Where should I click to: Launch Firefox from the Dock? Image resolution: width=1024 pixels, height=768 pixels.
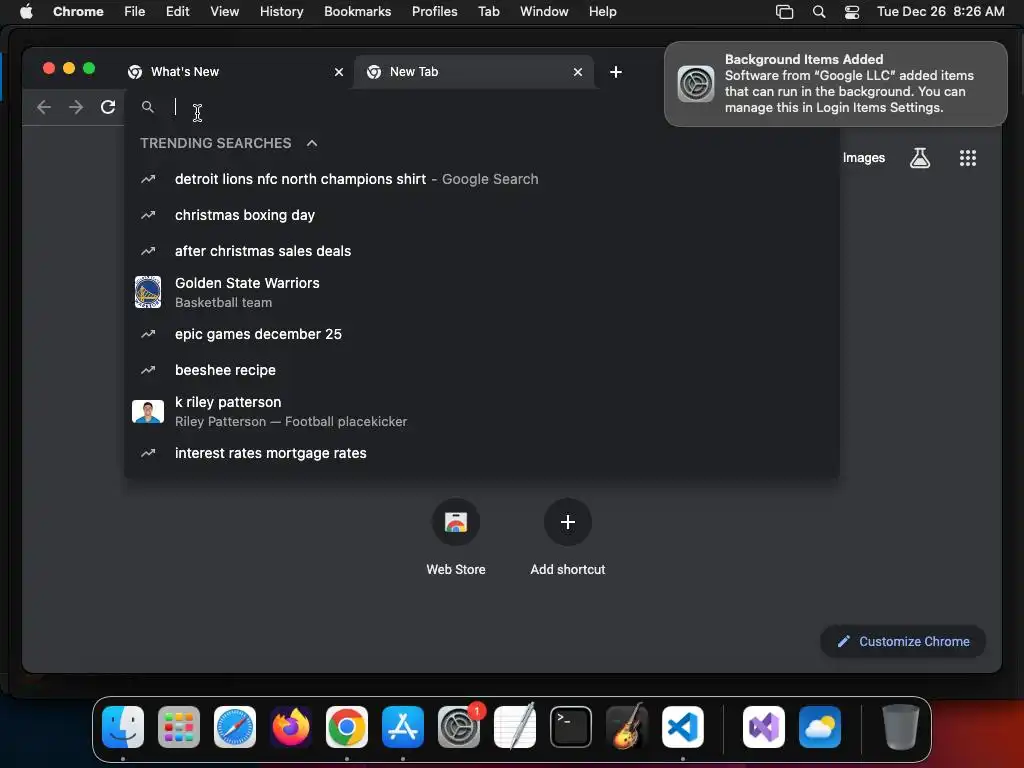point(291,727)
